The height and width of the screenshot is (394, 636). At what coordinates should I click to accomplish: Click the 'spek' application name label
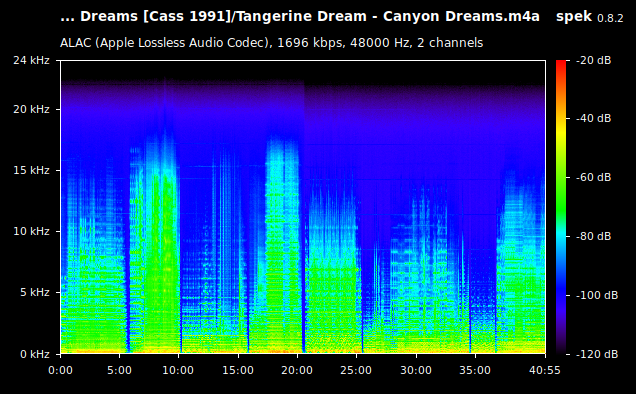(x=574, y=17)
